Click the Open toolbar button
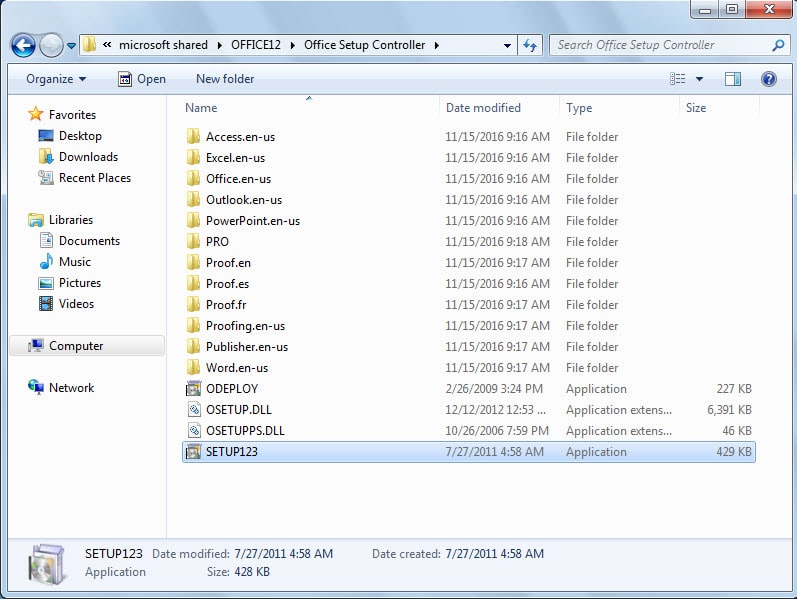This screenshot has width=797, height=599. point(141,79)
